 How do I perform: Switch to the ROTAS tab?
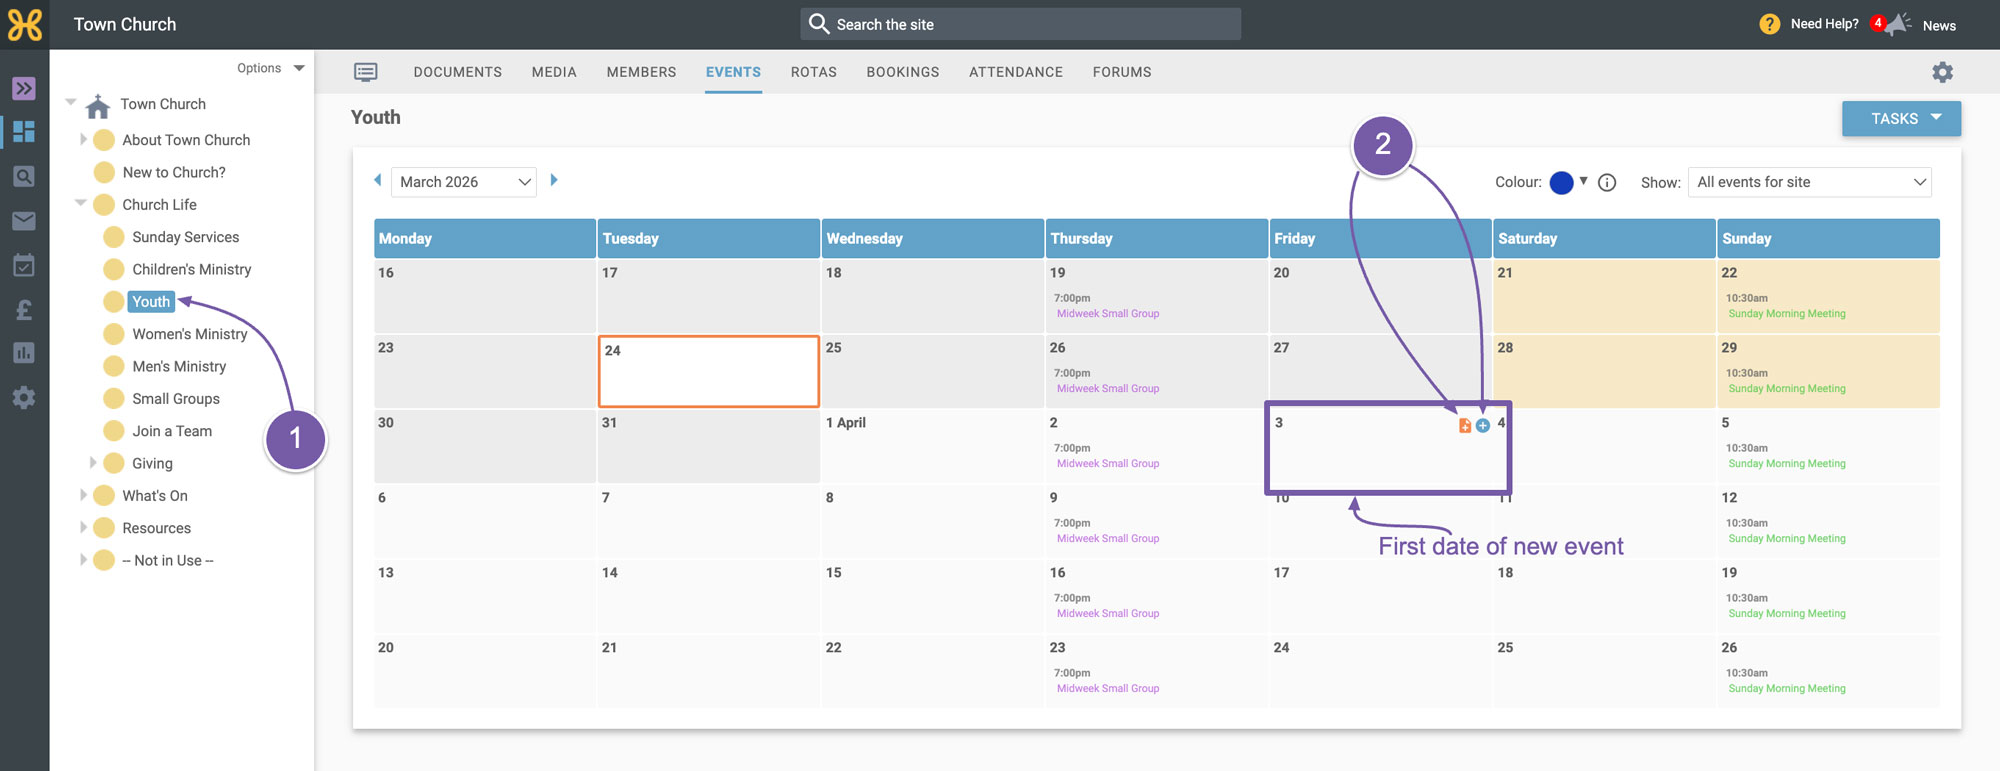(814, 72)
